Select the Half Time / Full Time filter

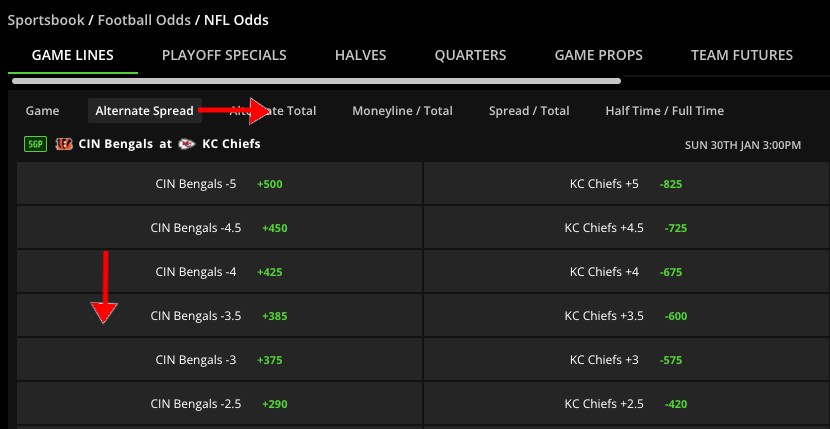click(x=664, y=111)
